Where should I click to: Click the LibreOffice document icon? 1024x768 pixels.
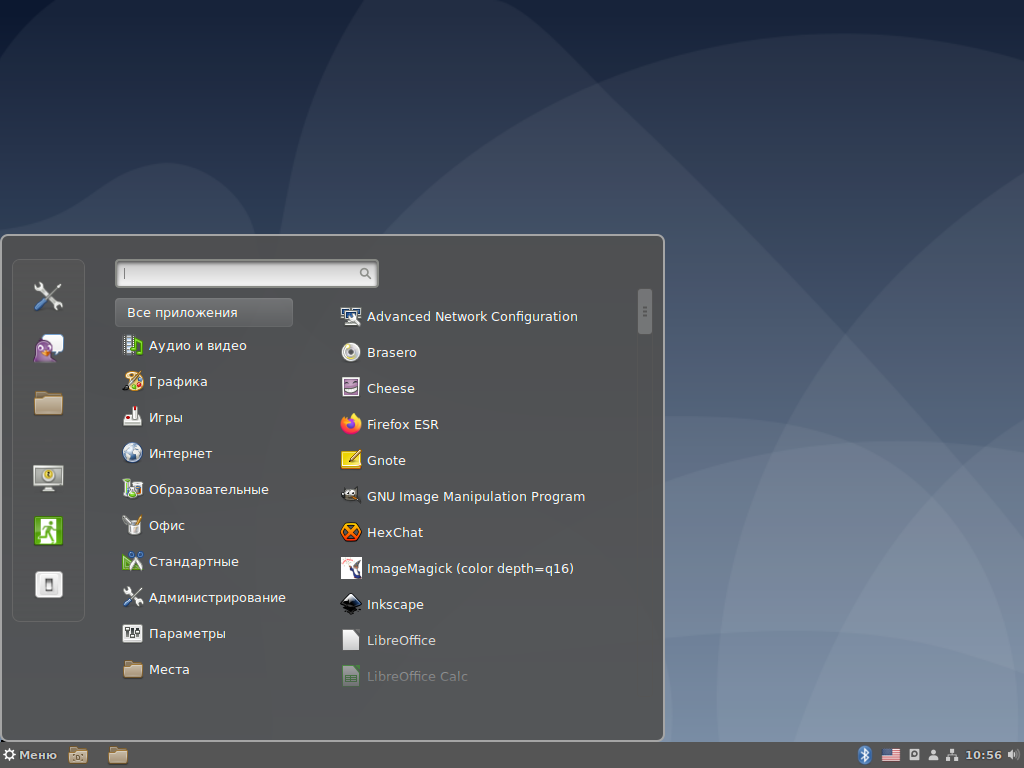pos(351,640)
